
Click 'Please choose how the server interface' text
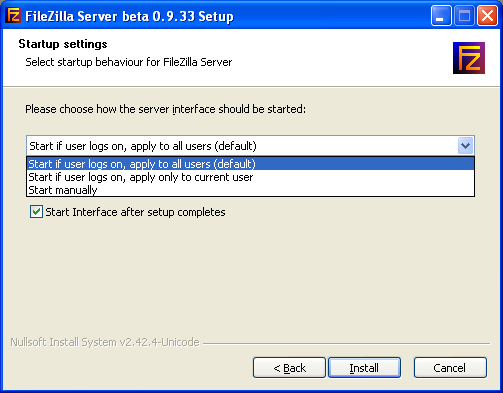[x=165, y=109]
